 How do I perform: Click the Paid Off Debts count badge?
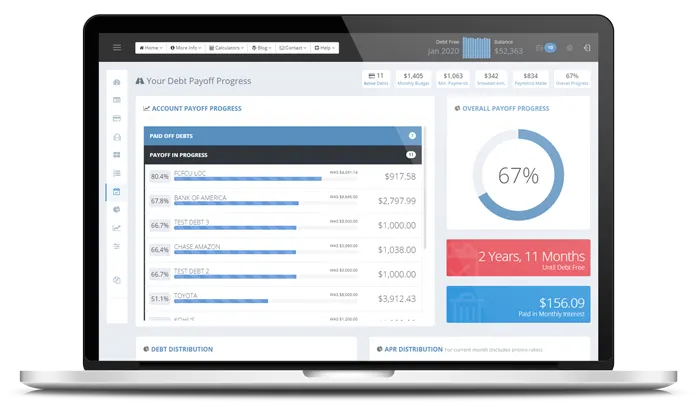click(x=412, y=136)
